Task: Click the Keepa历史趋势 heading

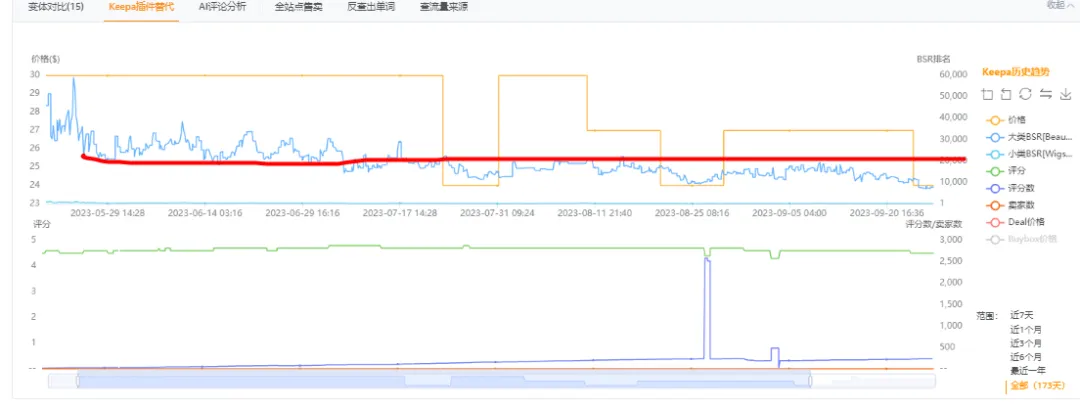Action: [1016, 72]
